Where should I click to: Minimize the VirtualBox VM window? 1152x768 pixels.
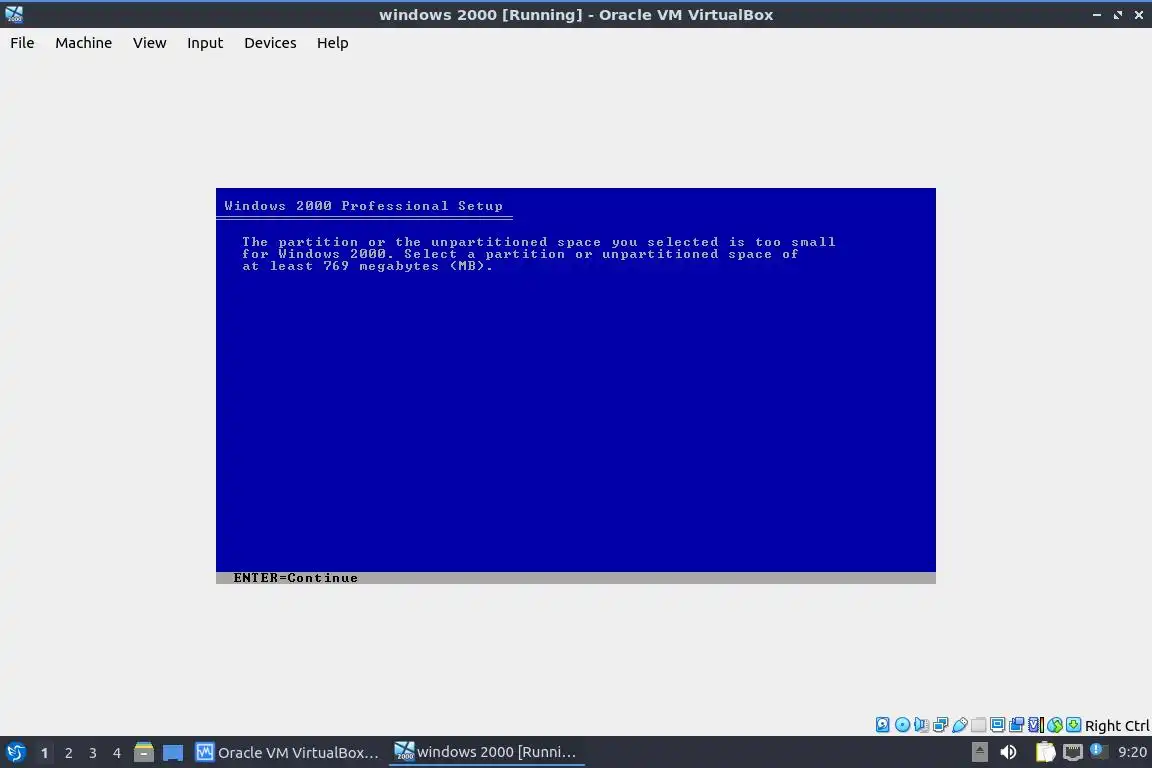click(x=1097, y=15)
